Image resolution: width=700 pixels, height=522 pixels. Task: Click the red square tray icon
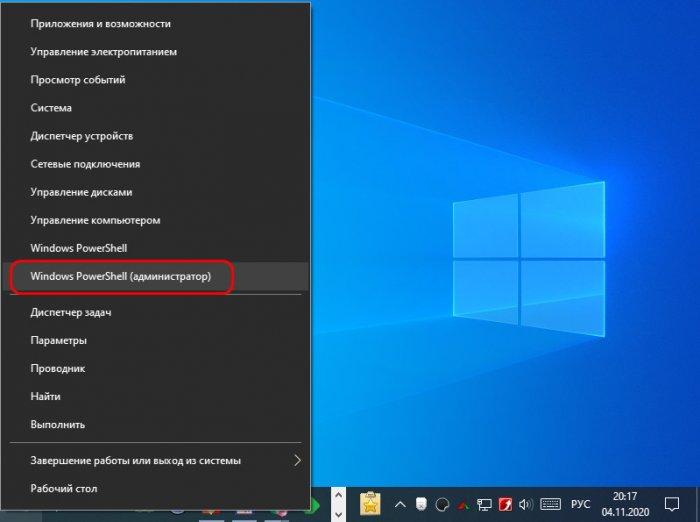[x=505, y=505]
